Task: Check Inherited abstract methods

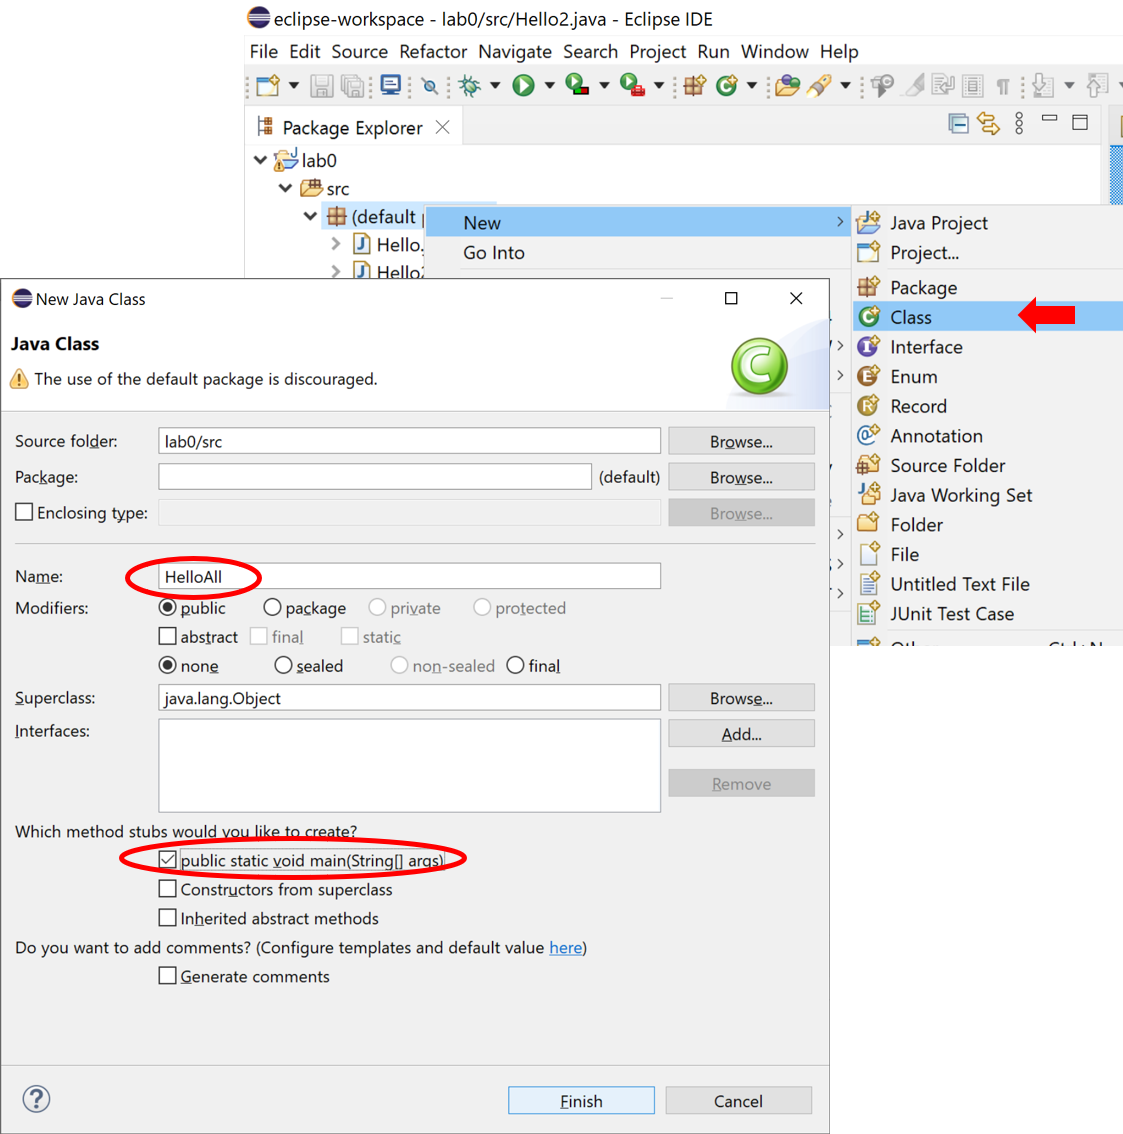Action: point(167,918)
